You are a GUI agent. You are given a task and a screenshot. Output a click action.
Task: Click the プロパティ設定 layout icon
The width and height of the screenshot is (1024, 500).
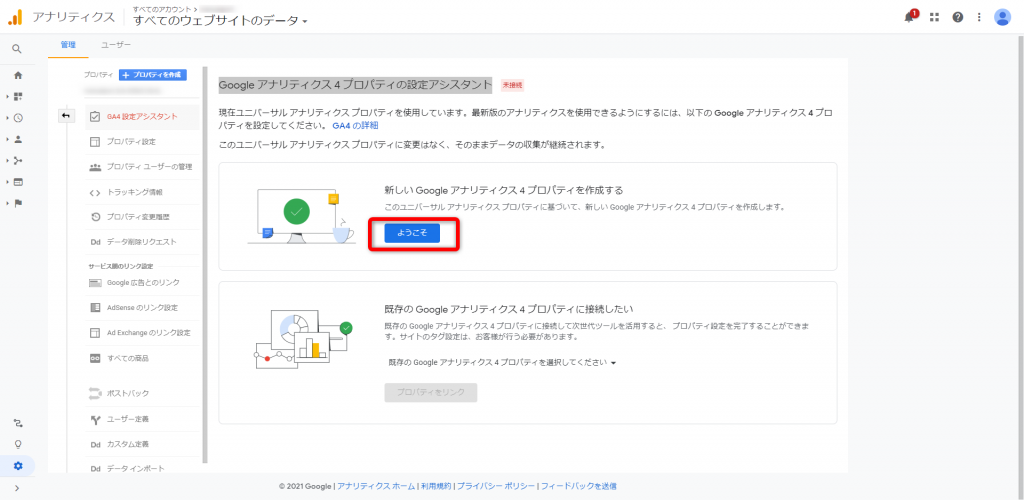[95, 142]
